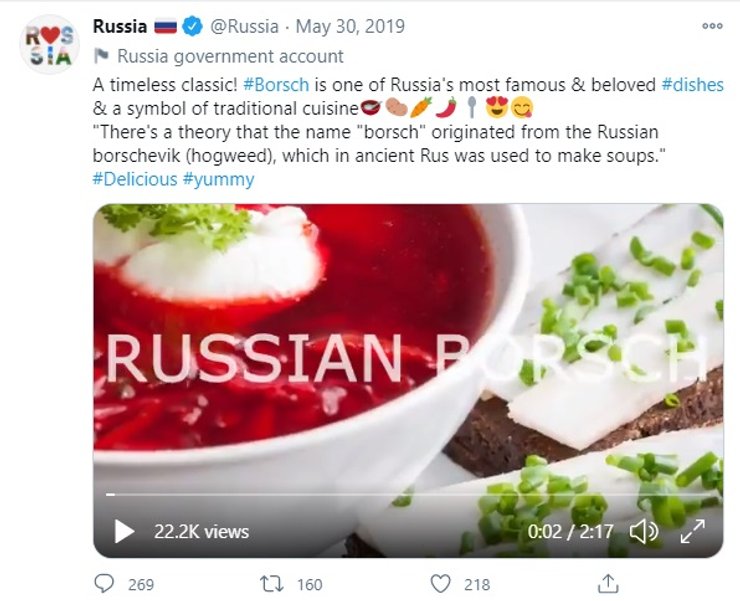The image size is (740, 601).
Task: Play the Russian Borsch video
Action: 124,531
